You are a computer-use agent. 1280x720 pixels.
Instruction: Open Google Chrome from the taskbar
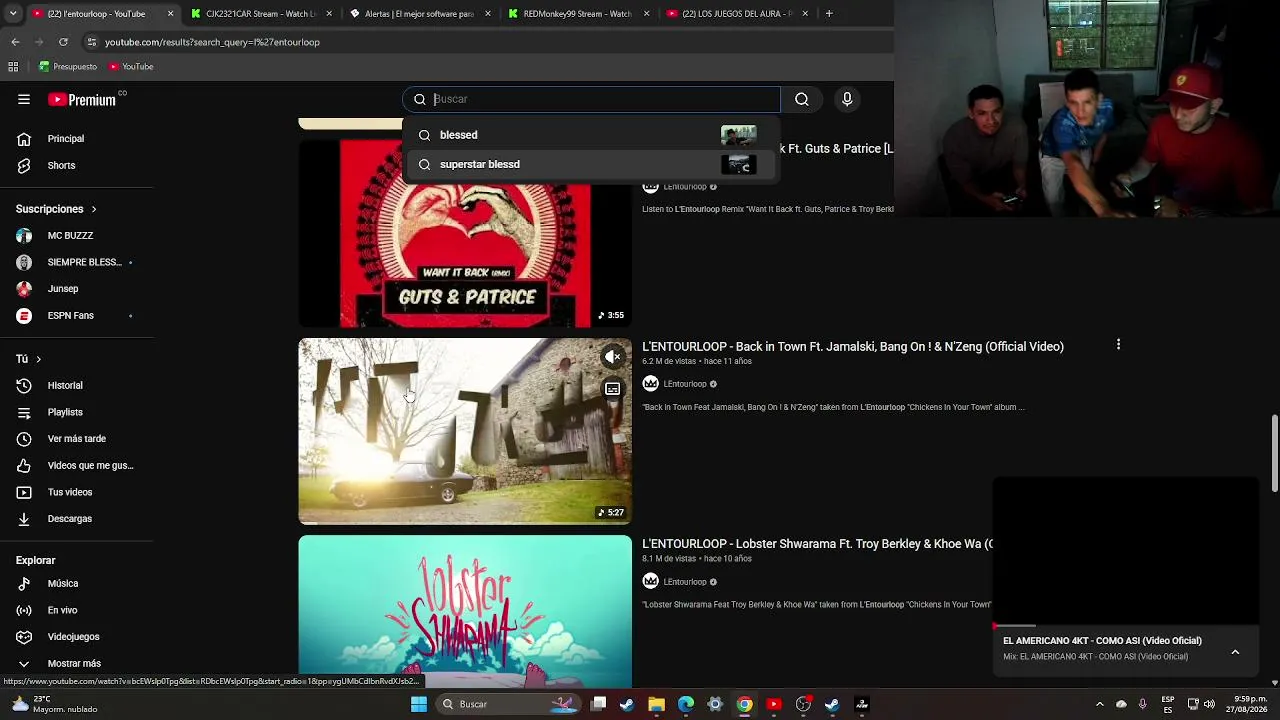point(744,704)
